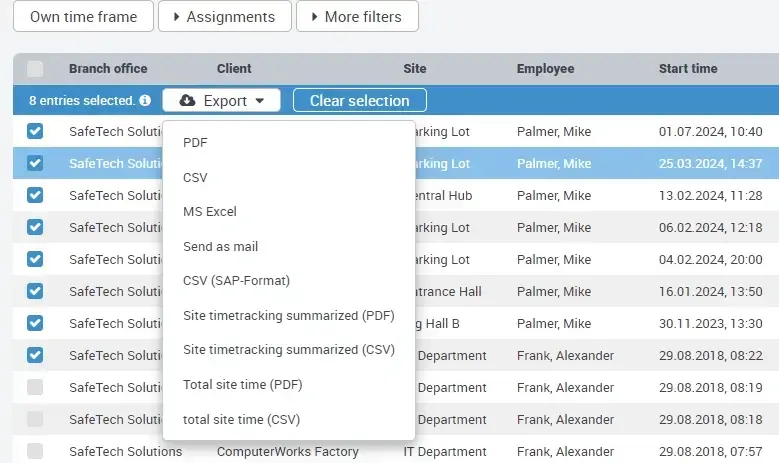Click 'Palmer, Mike' in the 16.01.2024 row
Screen dimensions: 779x463
[x=554, y=292]
